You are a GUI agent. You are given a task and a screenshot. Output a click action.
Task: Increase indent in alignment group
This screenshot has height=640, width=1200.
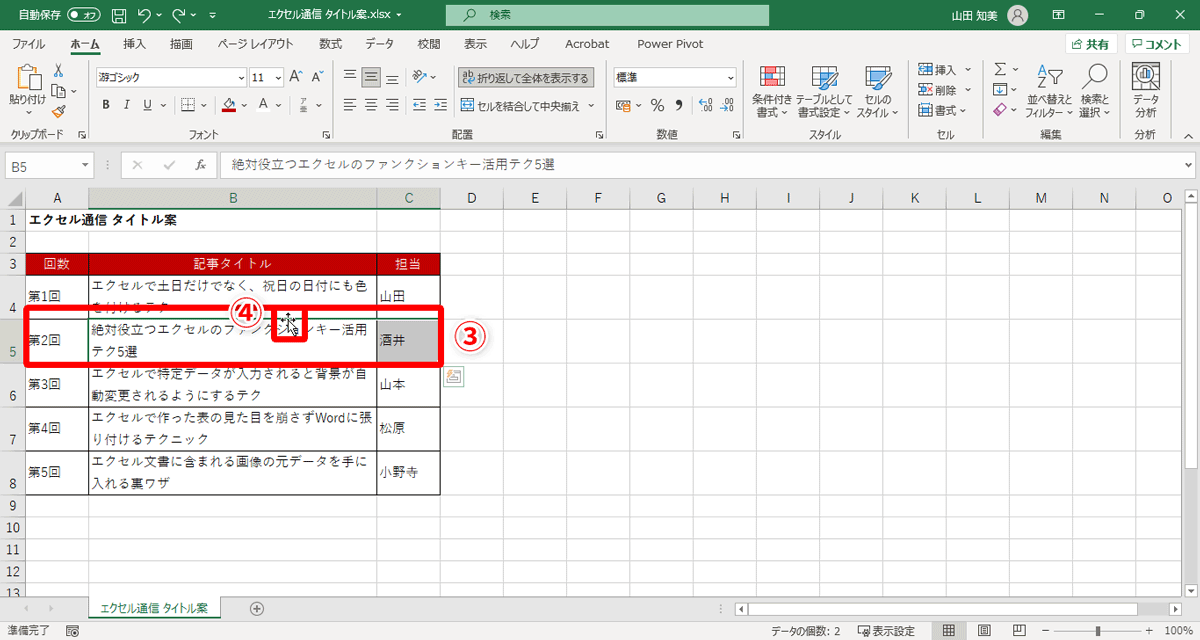coord(442,104)
